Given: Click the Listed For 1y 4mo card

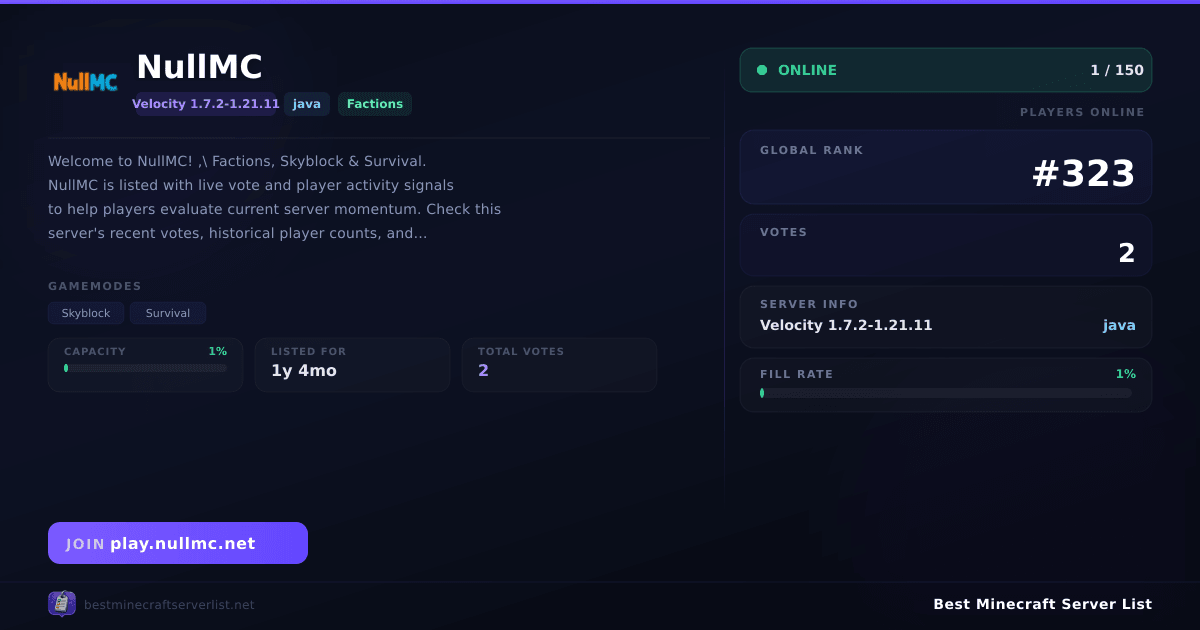Looking at the screenshot, I should (x=352, y=365).
